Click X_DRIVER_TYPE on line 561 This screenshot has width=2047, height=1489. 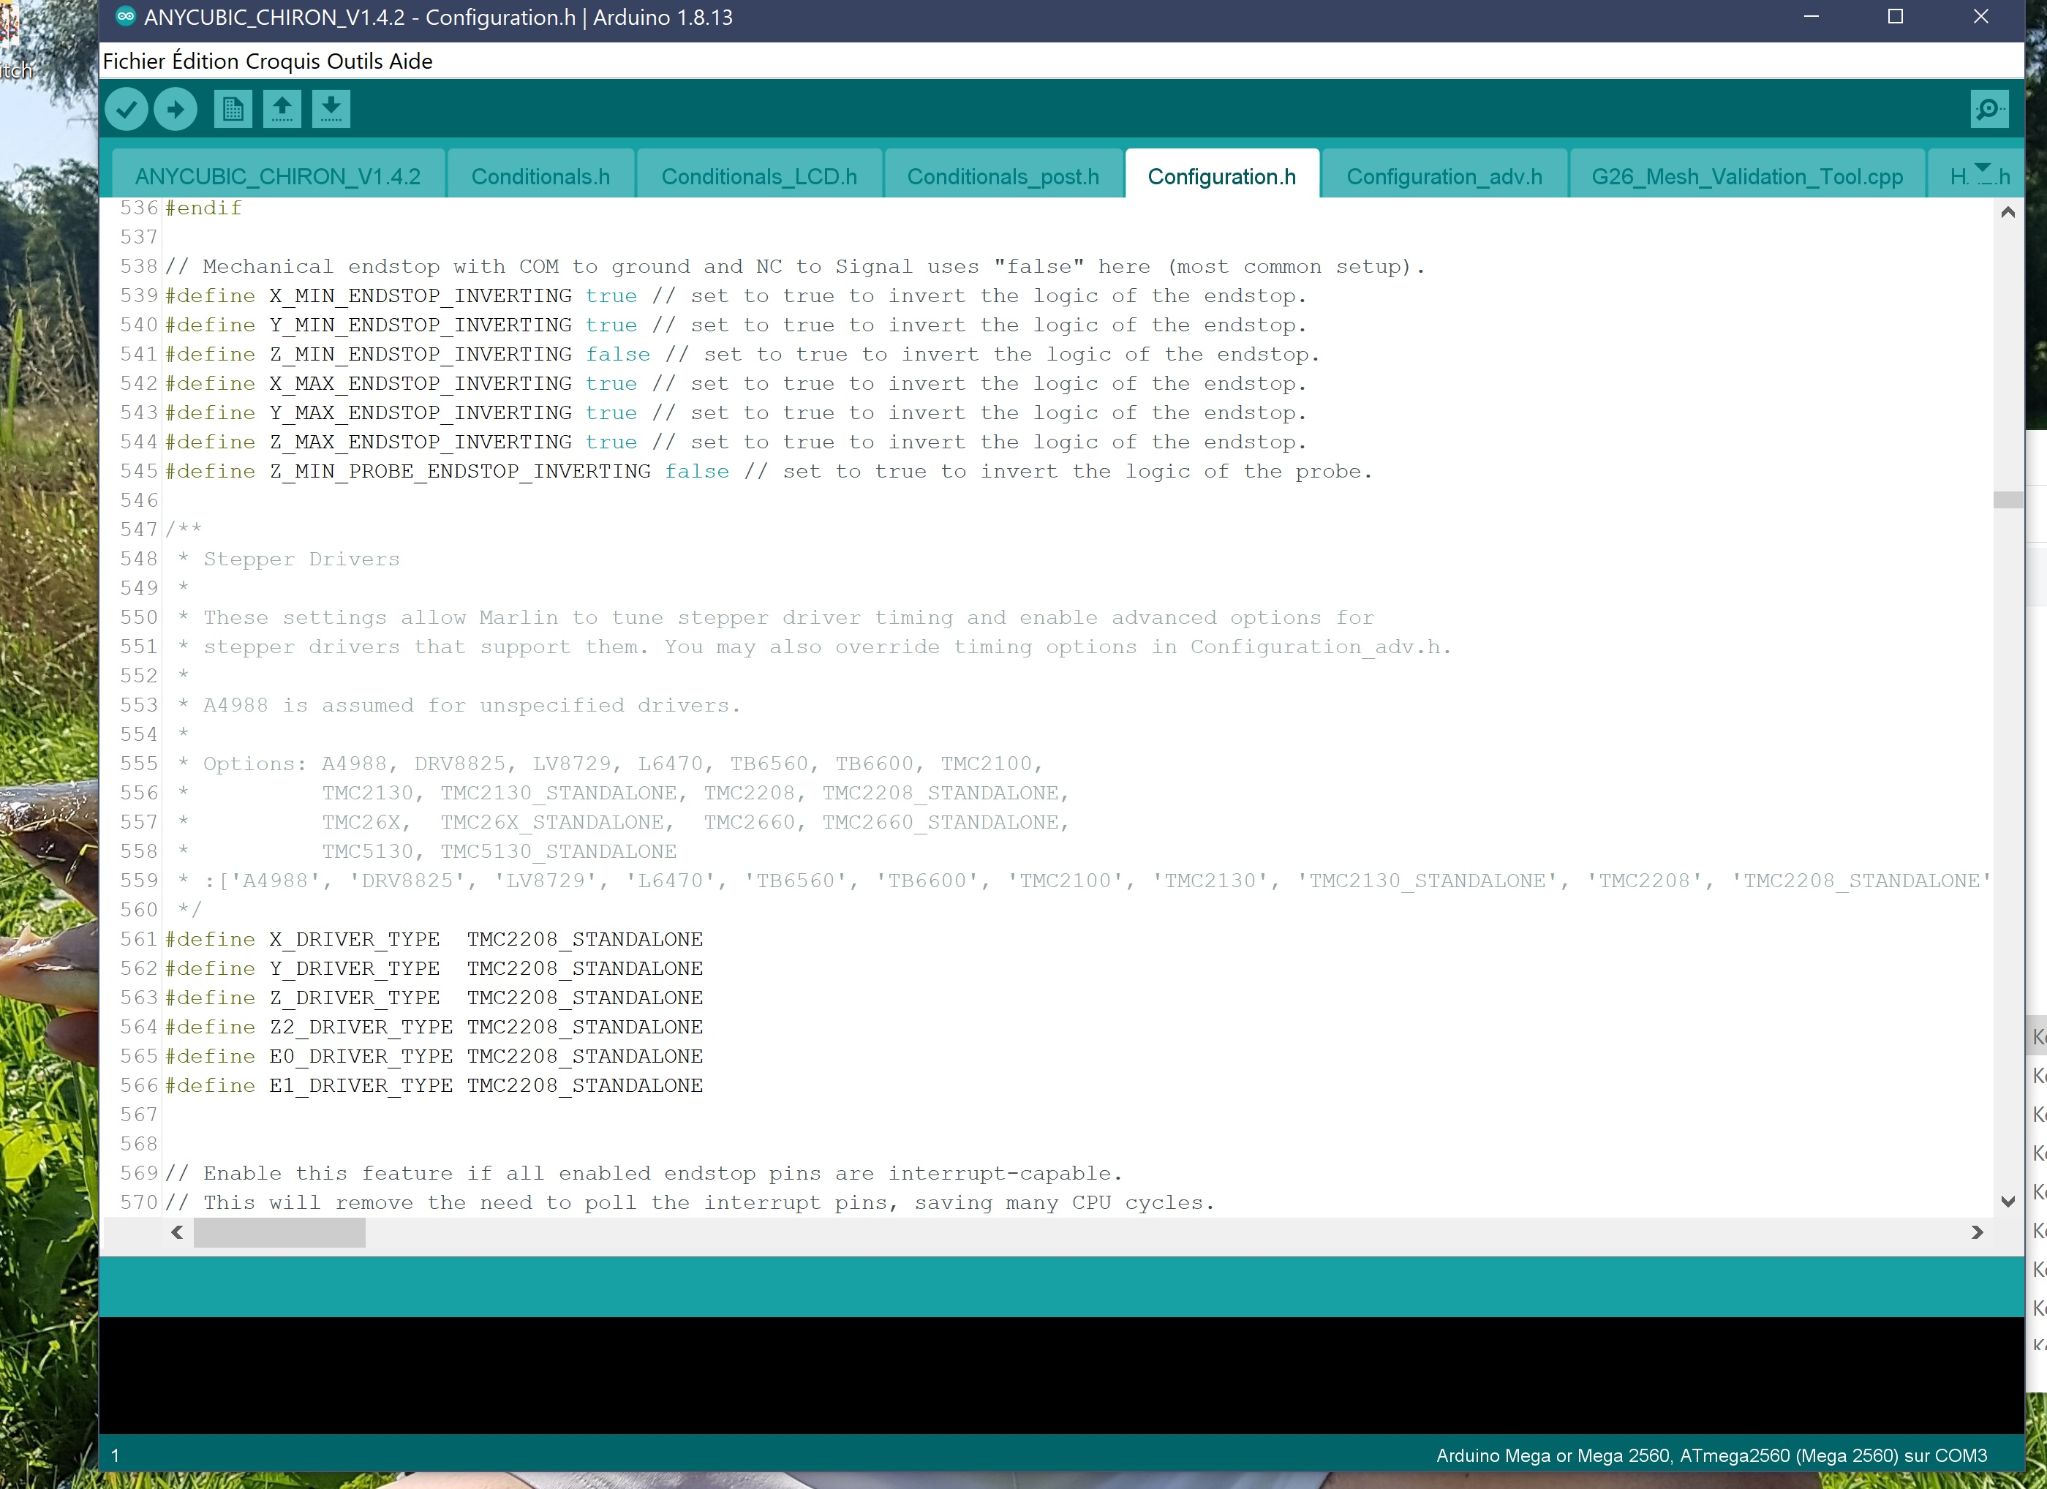tap(355, 939)
